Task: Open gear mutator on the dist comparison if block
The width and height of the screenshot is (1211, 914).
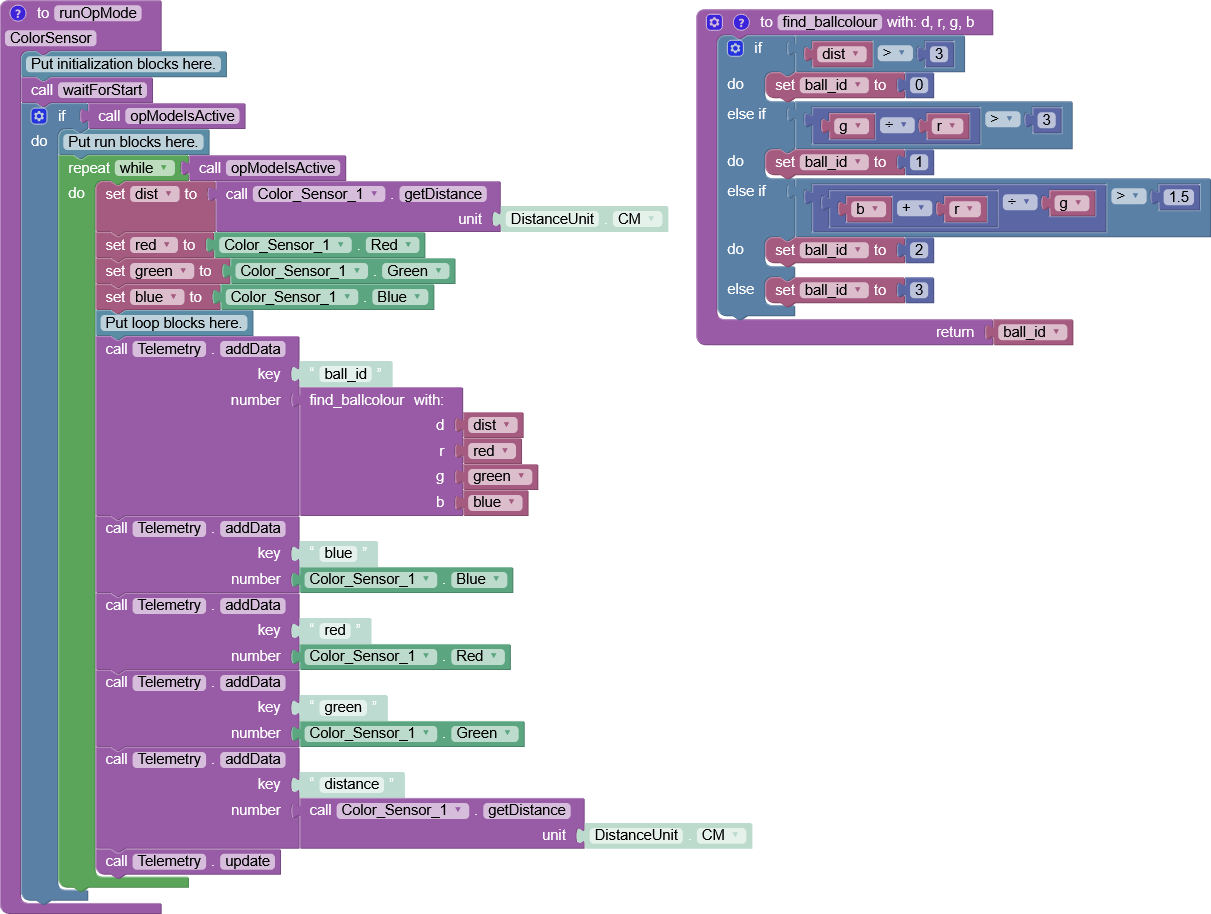Action: pyautogui.click(x=735, y=48)
